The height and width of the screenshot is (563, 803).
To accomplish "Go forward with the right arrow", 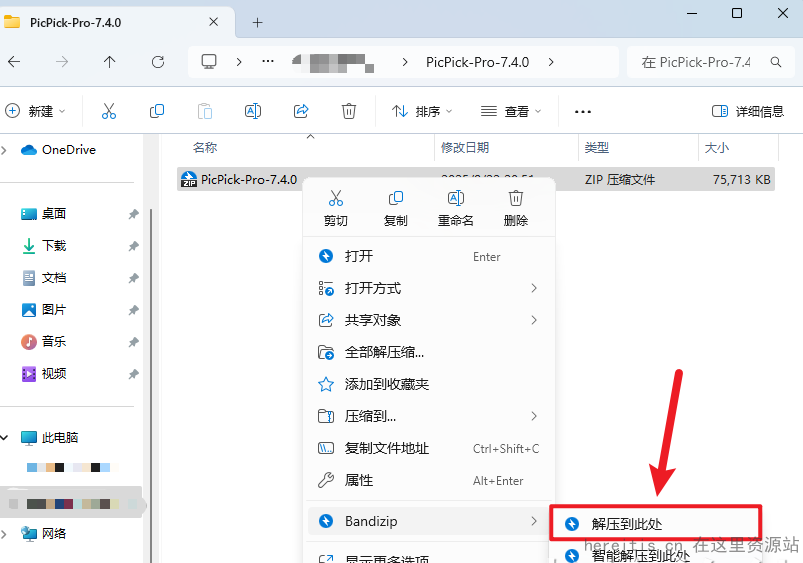I will (x=62, y=62).
